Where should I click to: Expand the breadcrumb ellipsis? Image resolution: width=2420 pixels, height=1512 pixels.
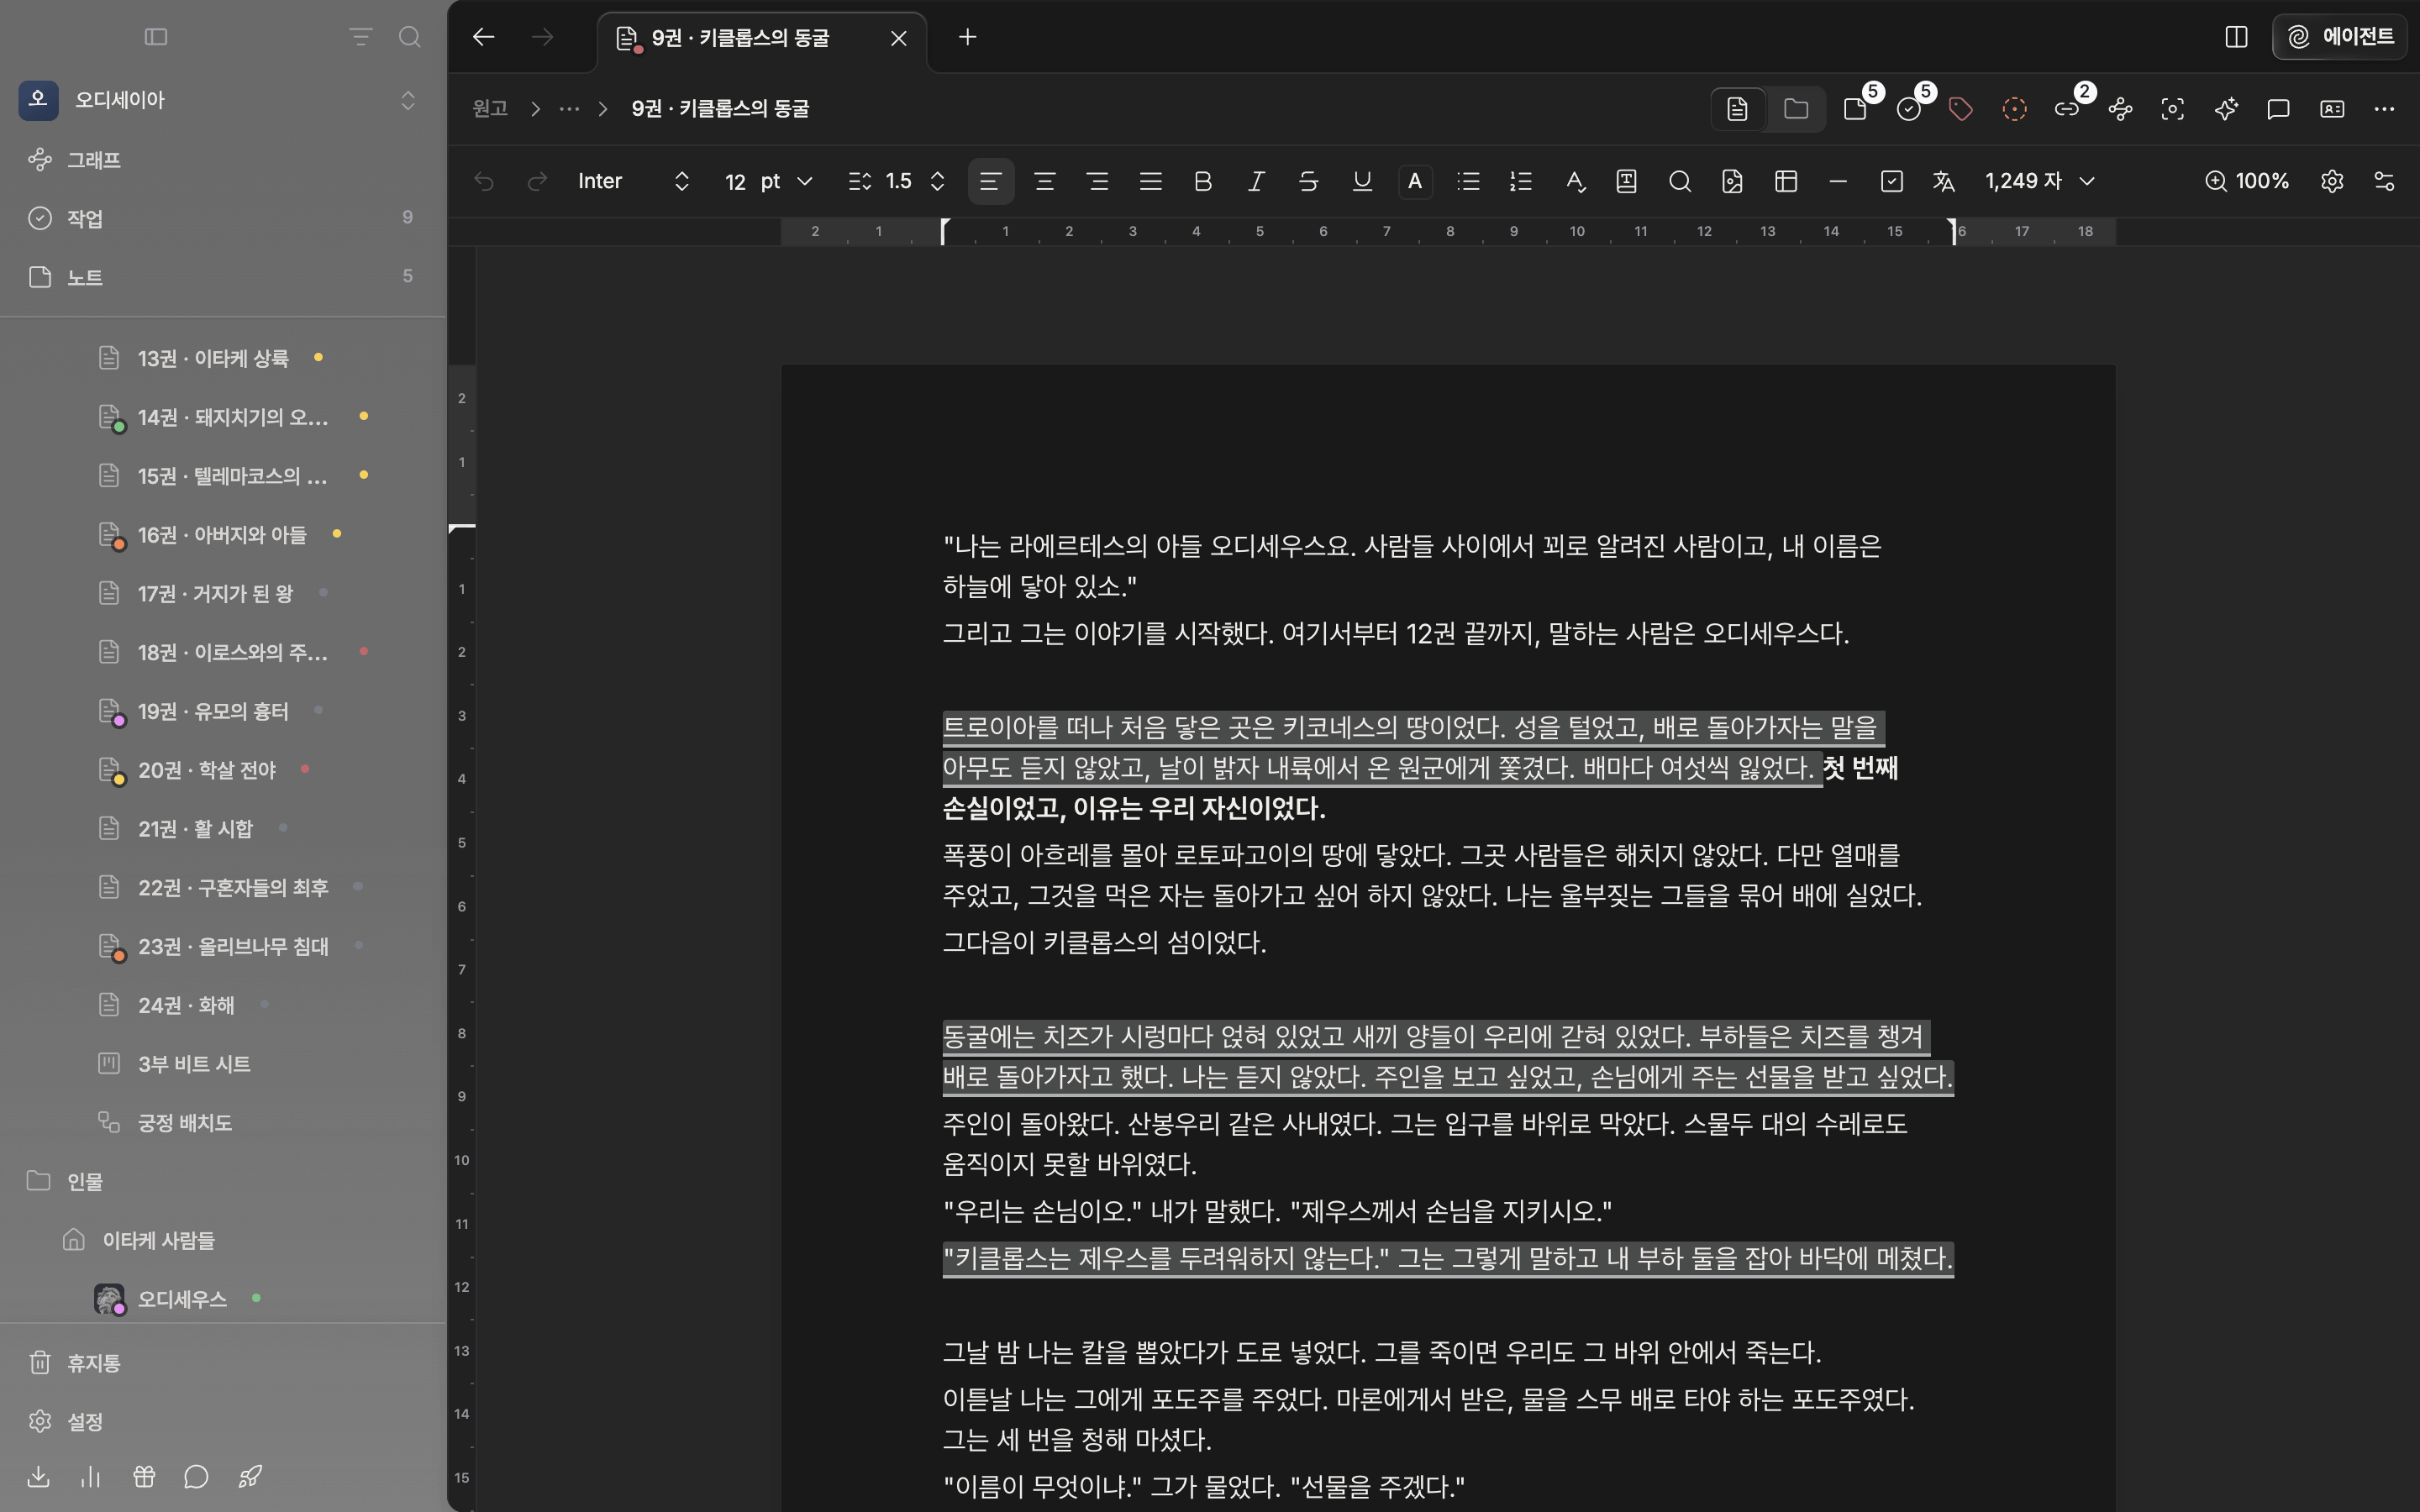pos(569,109)
